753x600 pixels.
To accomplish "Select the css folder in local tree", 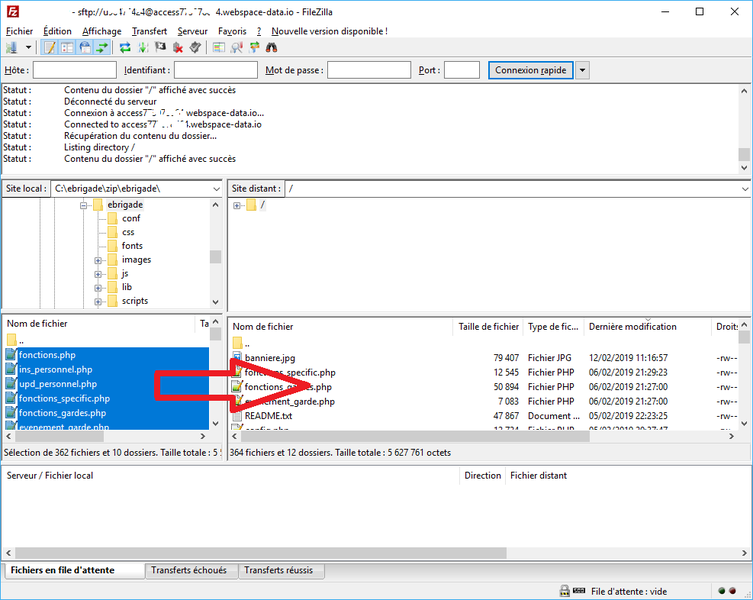I will (x=128, y=233).
